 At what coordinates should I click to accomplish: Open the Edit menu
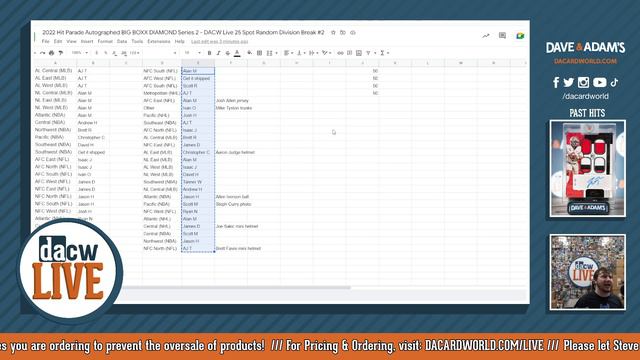click(58, 42)
